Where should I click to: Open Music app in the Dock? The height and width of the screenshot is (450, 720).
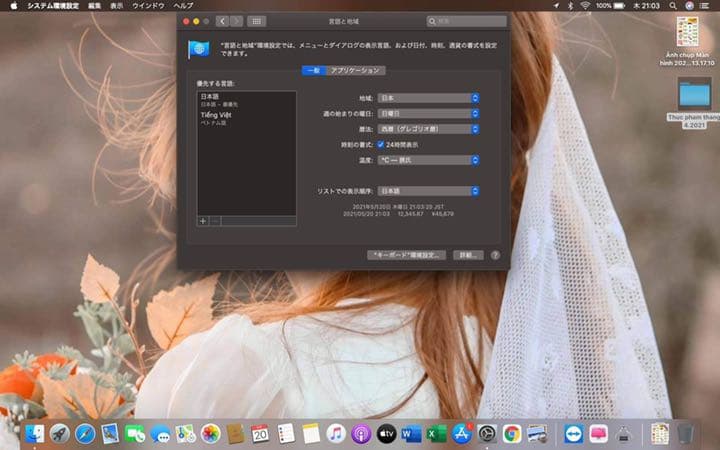[336, 433]
